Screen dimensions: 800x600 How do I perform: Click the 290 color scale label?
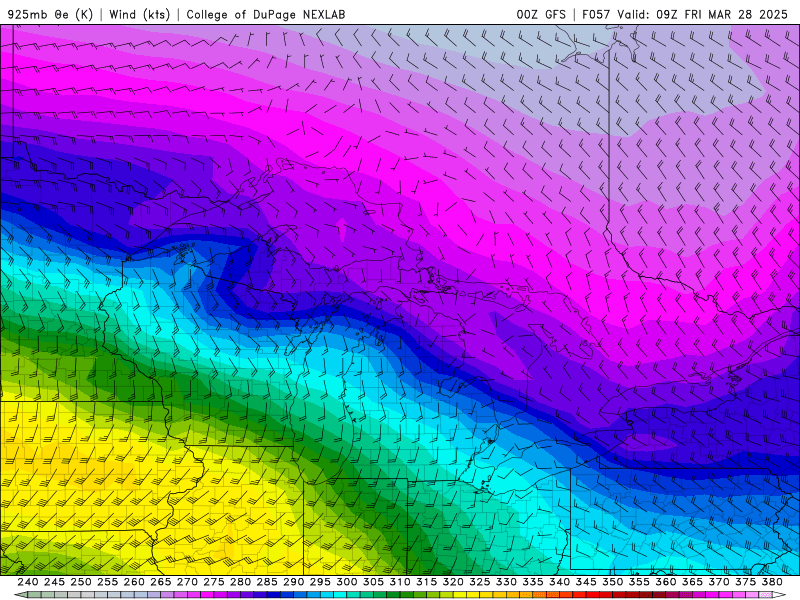click(x=293, y=582)
